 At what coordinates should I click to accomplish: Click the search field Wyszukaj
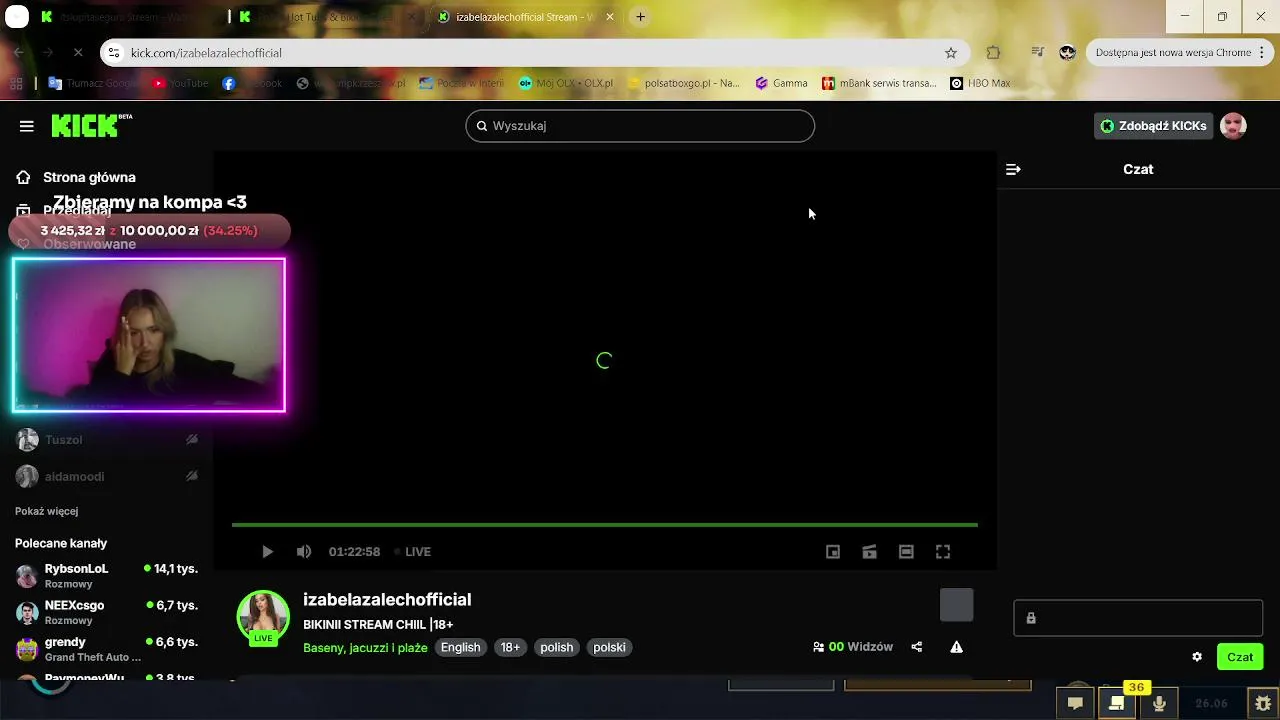click(x=640, y=126)
